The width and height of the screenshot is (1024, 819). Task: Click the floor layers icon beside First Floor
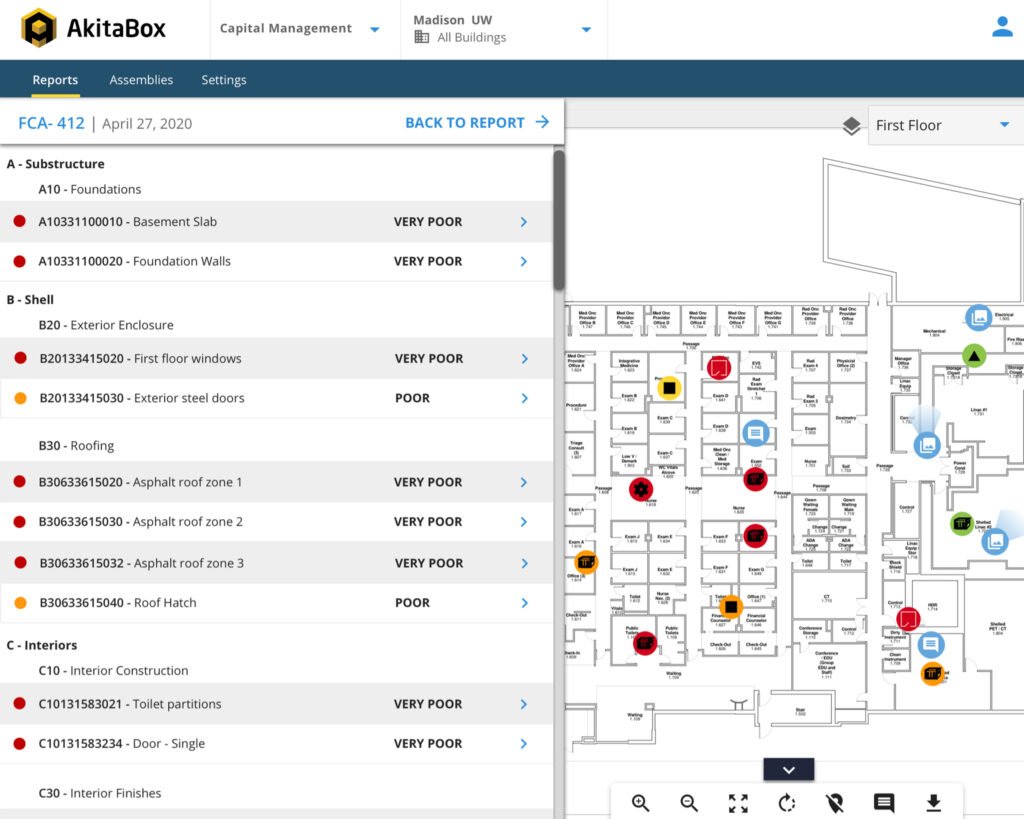[851, 126]
